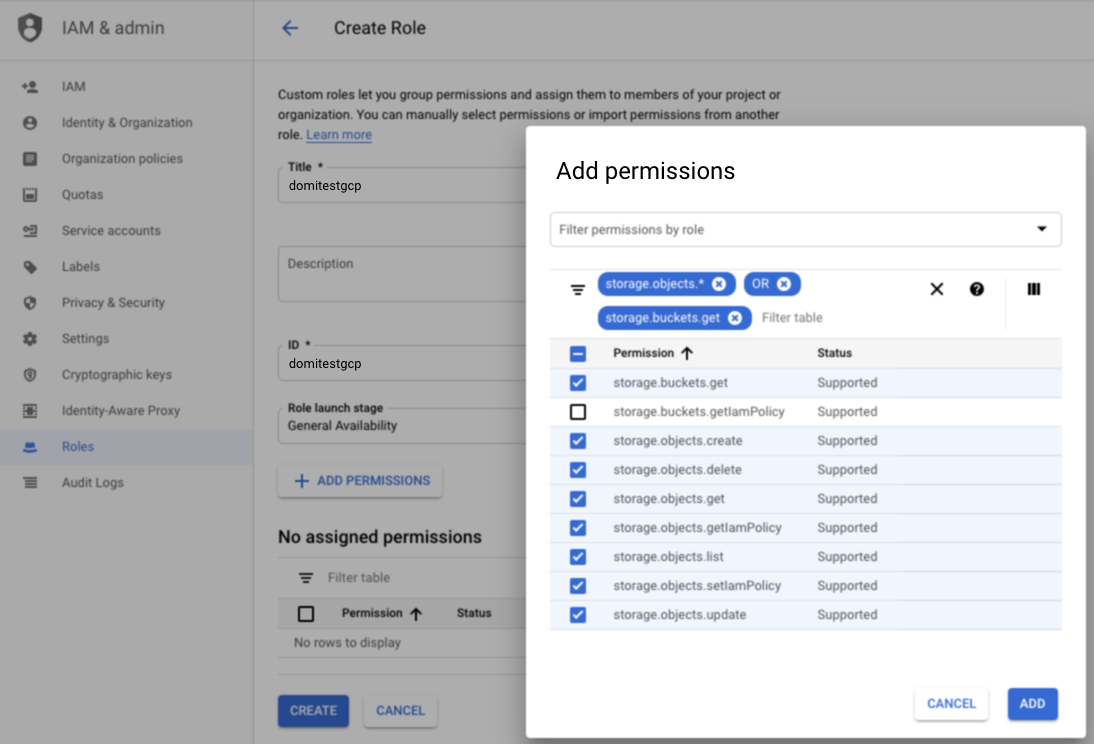Go to Organization policies in the sidebar
The image size is (1094, 744).
pos(121,159)
